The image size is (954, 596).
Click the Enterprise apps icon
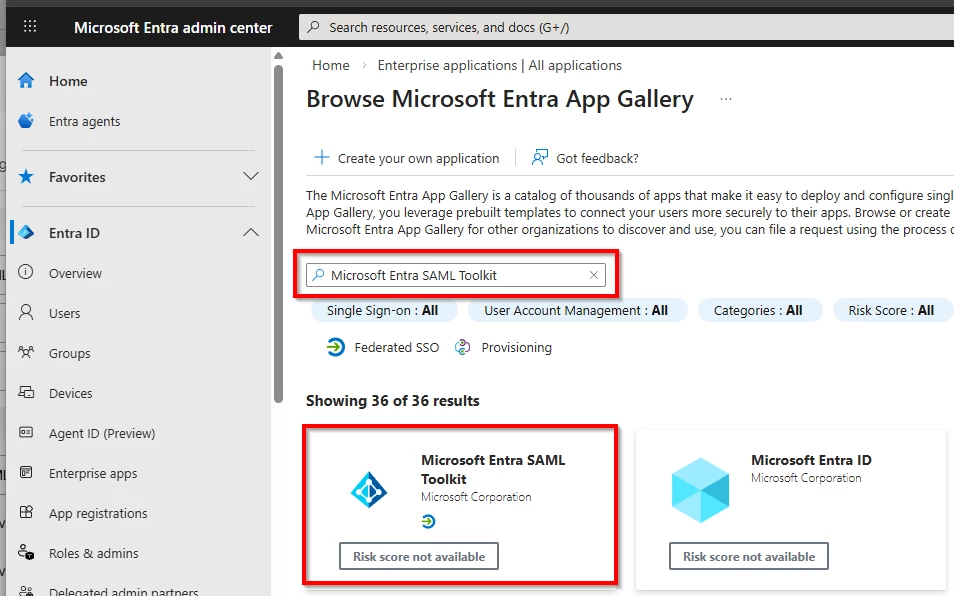coord(26,473)
